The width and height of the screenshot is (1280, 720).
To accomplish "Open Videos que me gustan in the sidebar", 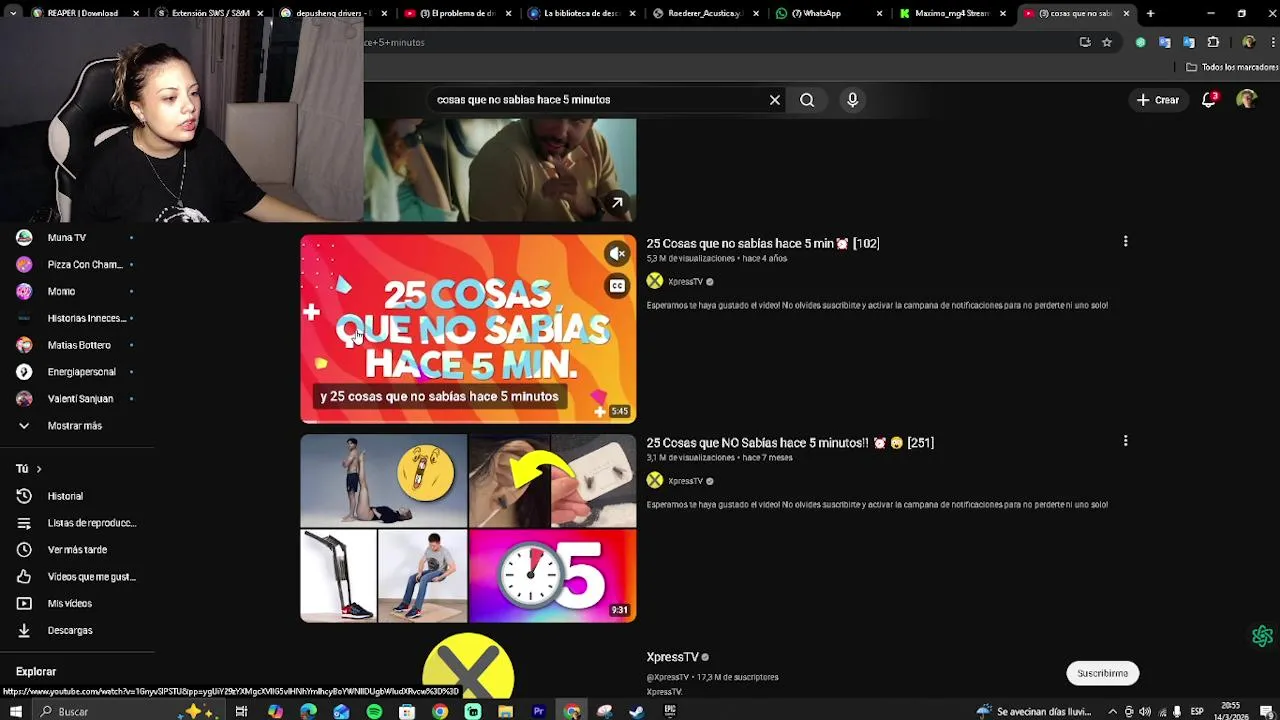I will [77, 577].
